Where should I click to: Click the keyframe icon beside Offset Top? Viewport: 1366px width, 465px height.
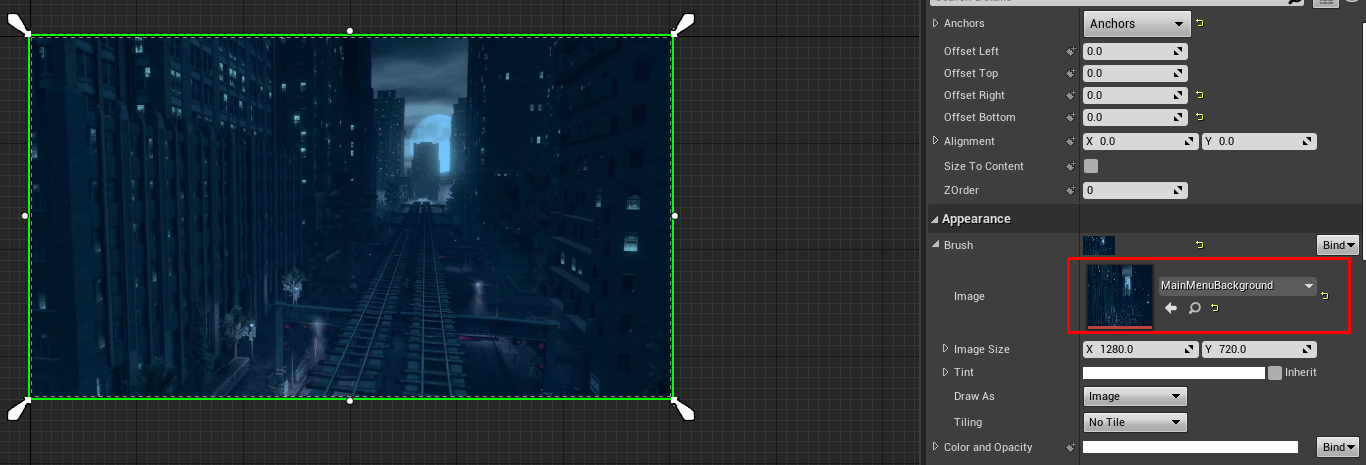coord(1071,73)
